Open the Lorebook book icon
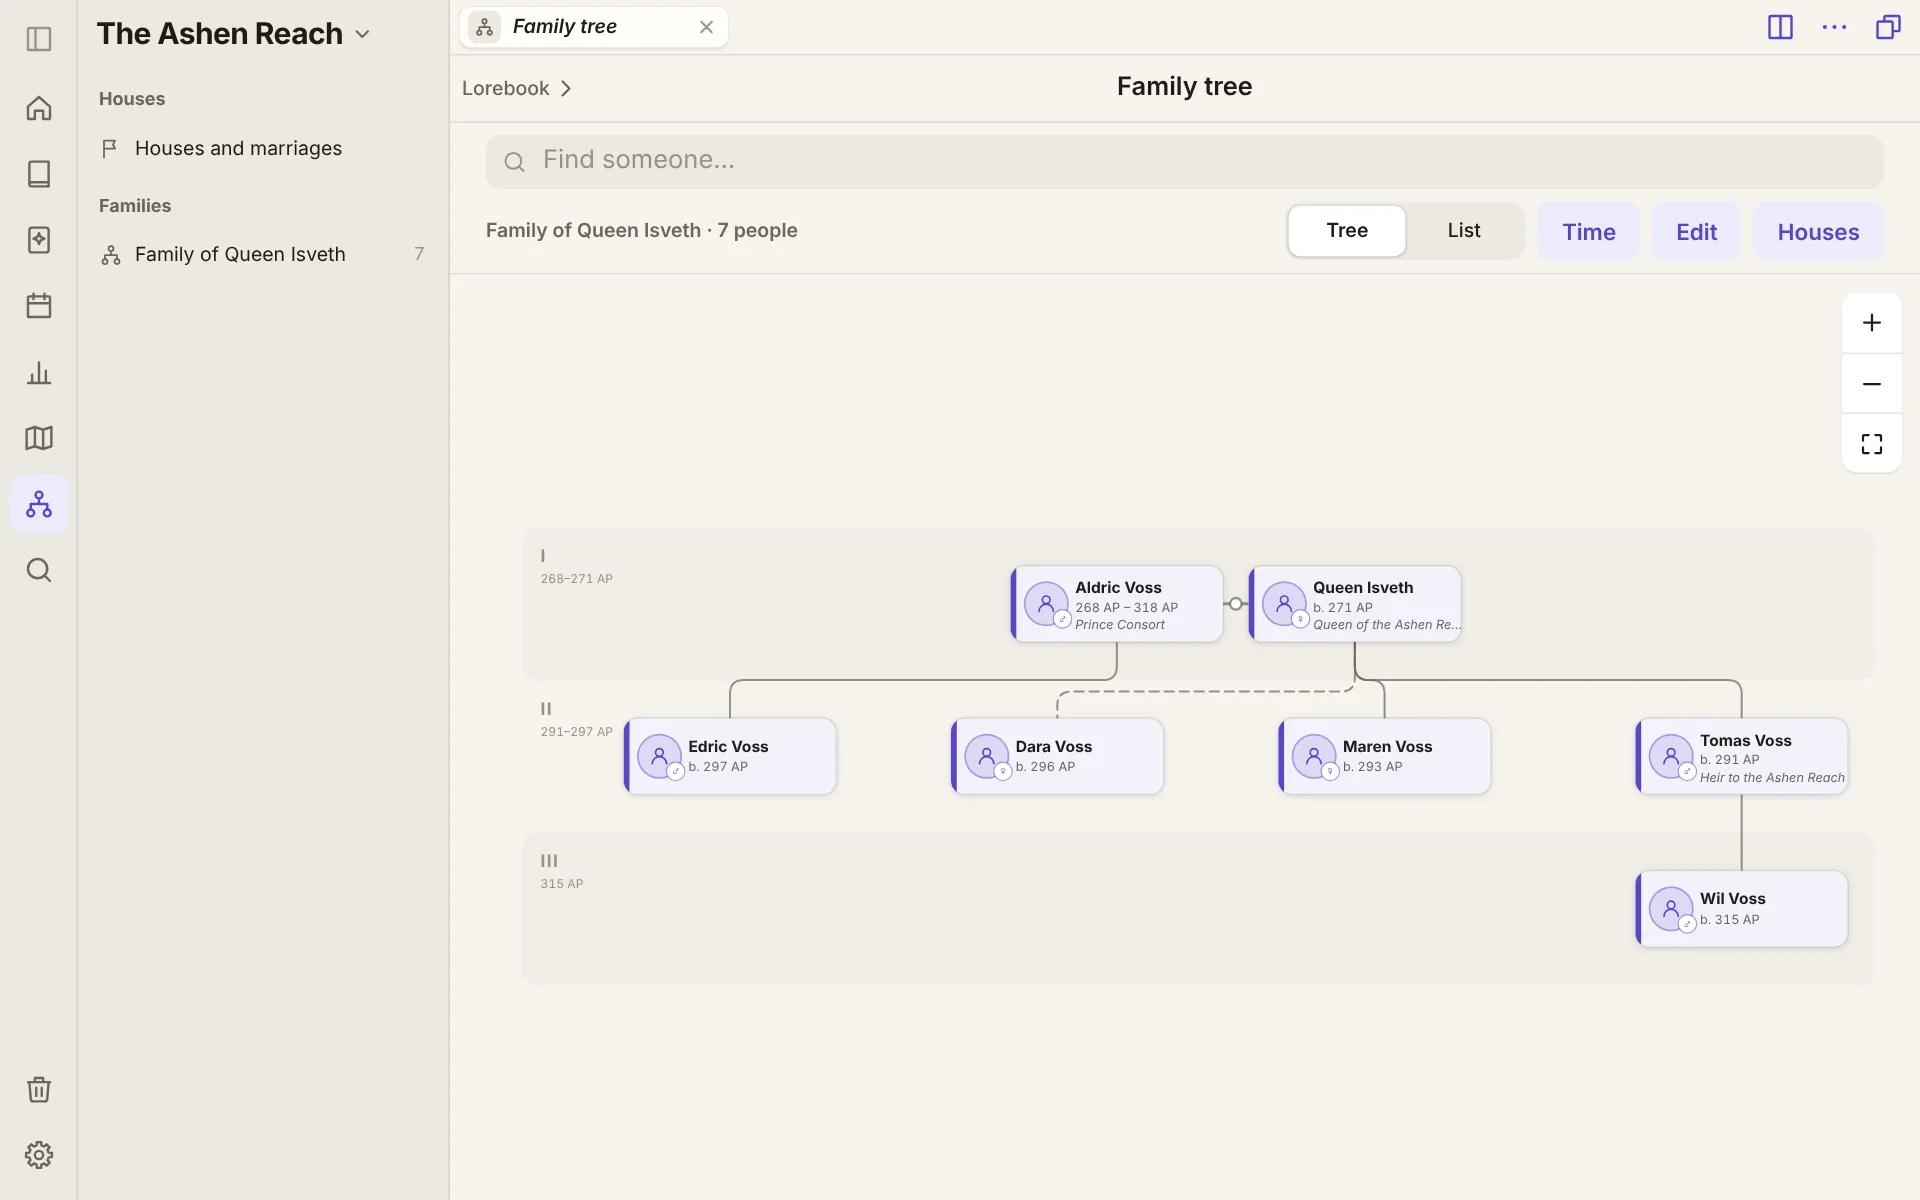 tap(39, 174)
